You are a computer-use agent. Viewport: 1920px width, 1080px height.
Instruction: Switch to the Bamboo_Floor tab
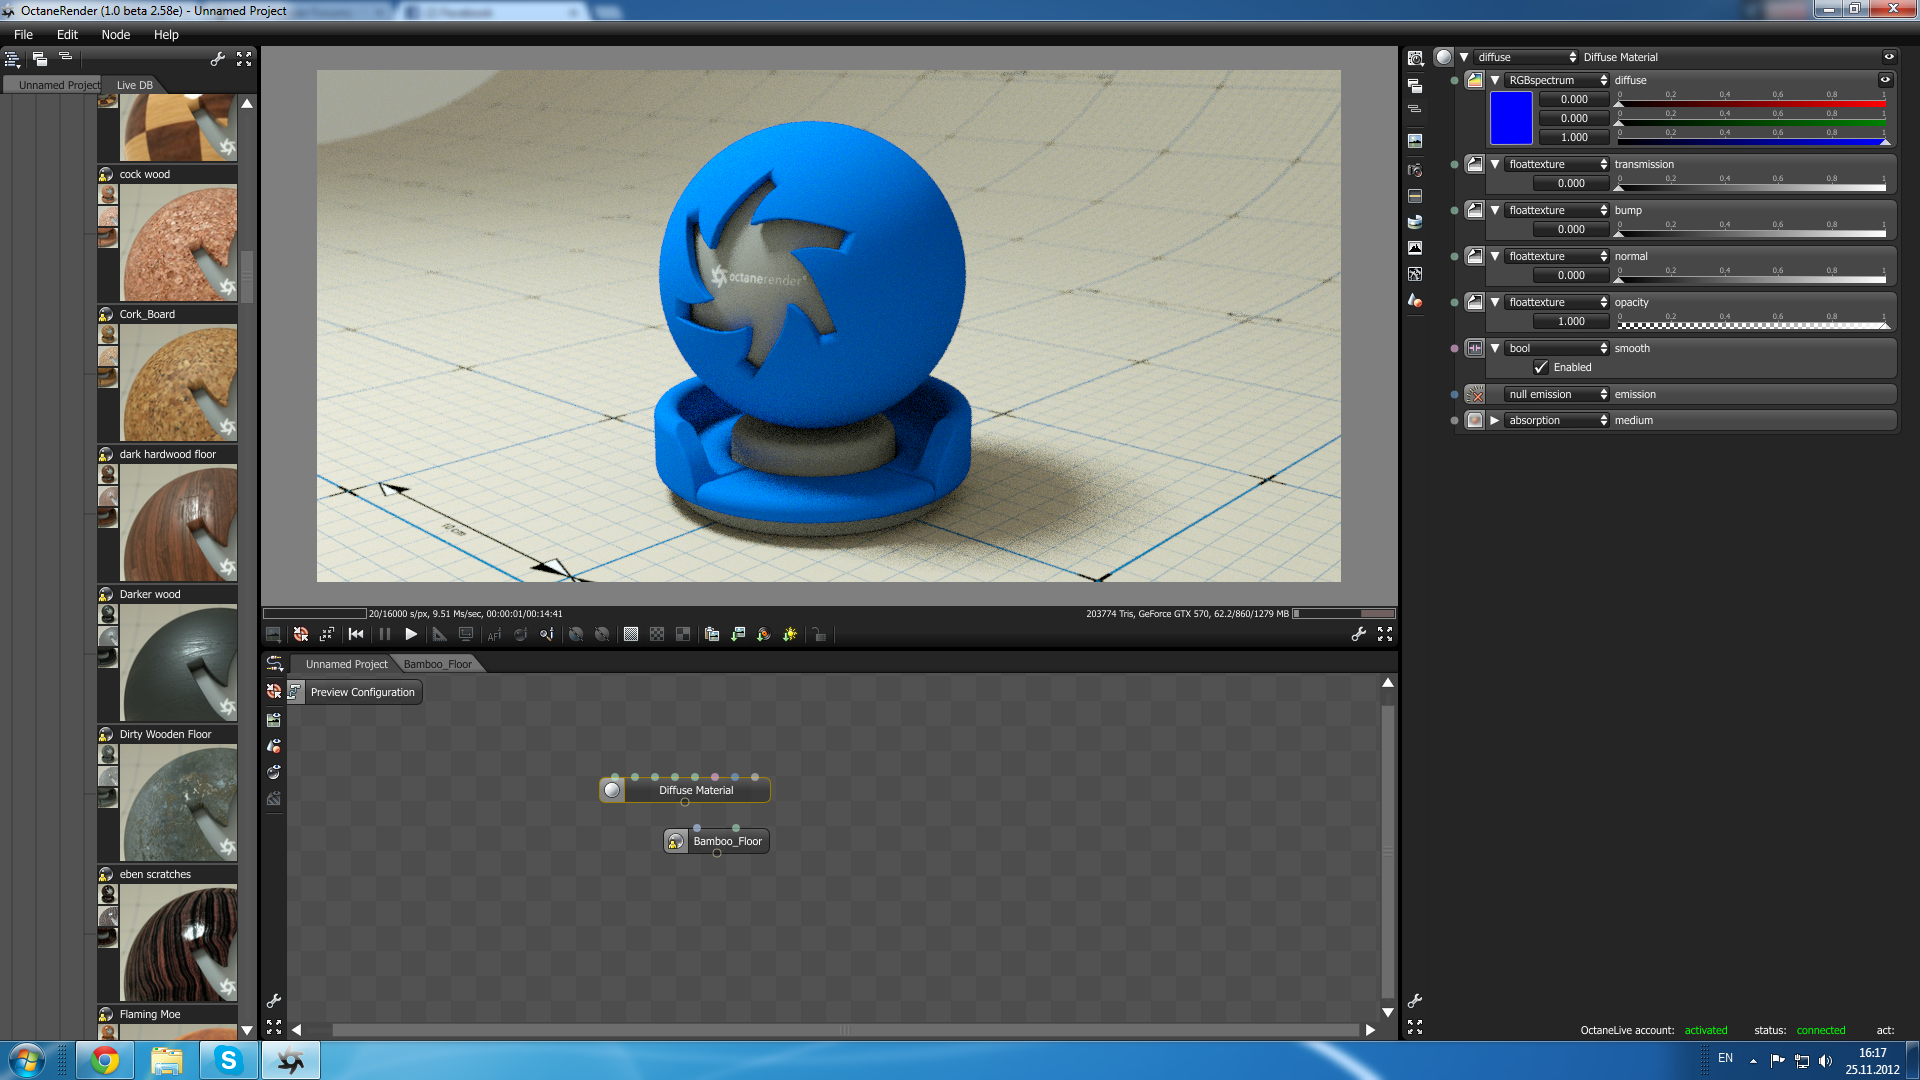437,664
